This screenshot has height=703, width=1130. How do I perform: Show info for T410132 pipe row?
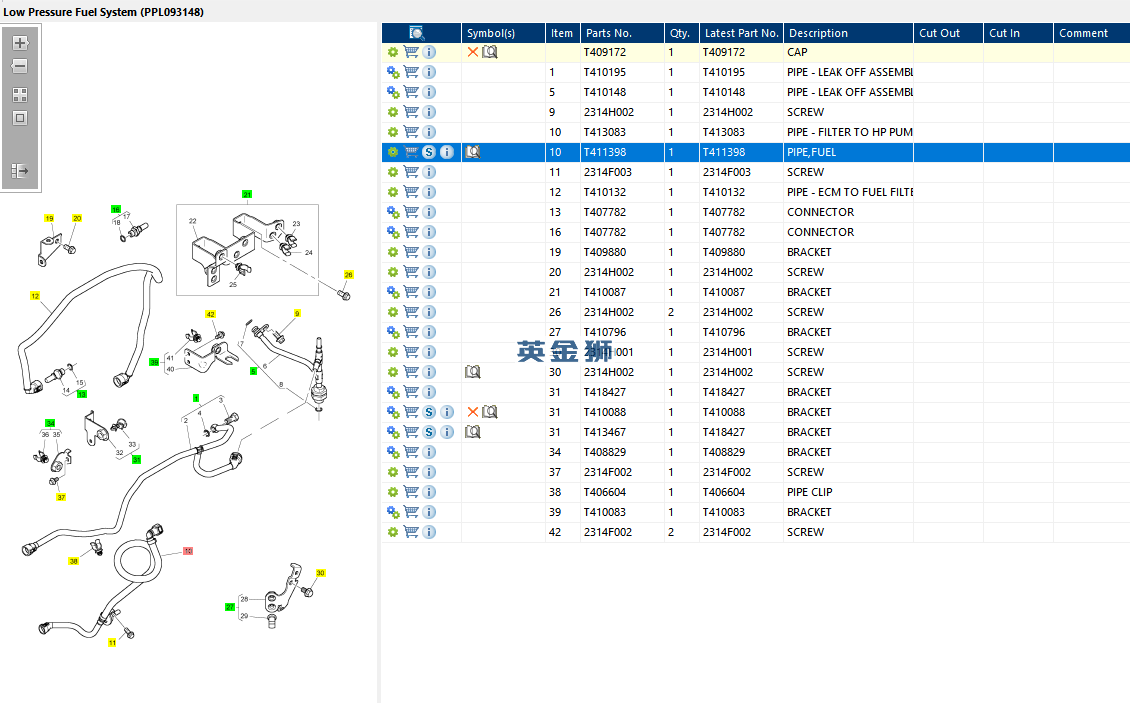[429, 192]
